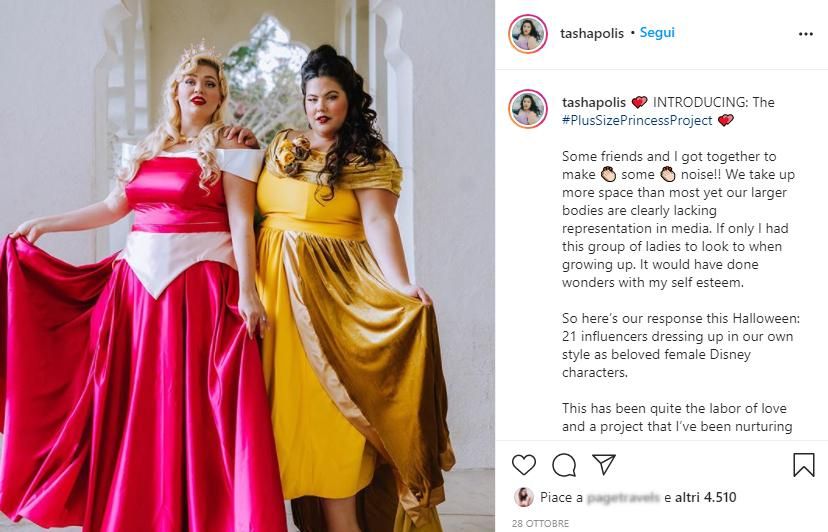This screenshot has height=532, width=828.
Task: Open the #PlusSizePrincessProject hashtag
Action: point(637,120)
